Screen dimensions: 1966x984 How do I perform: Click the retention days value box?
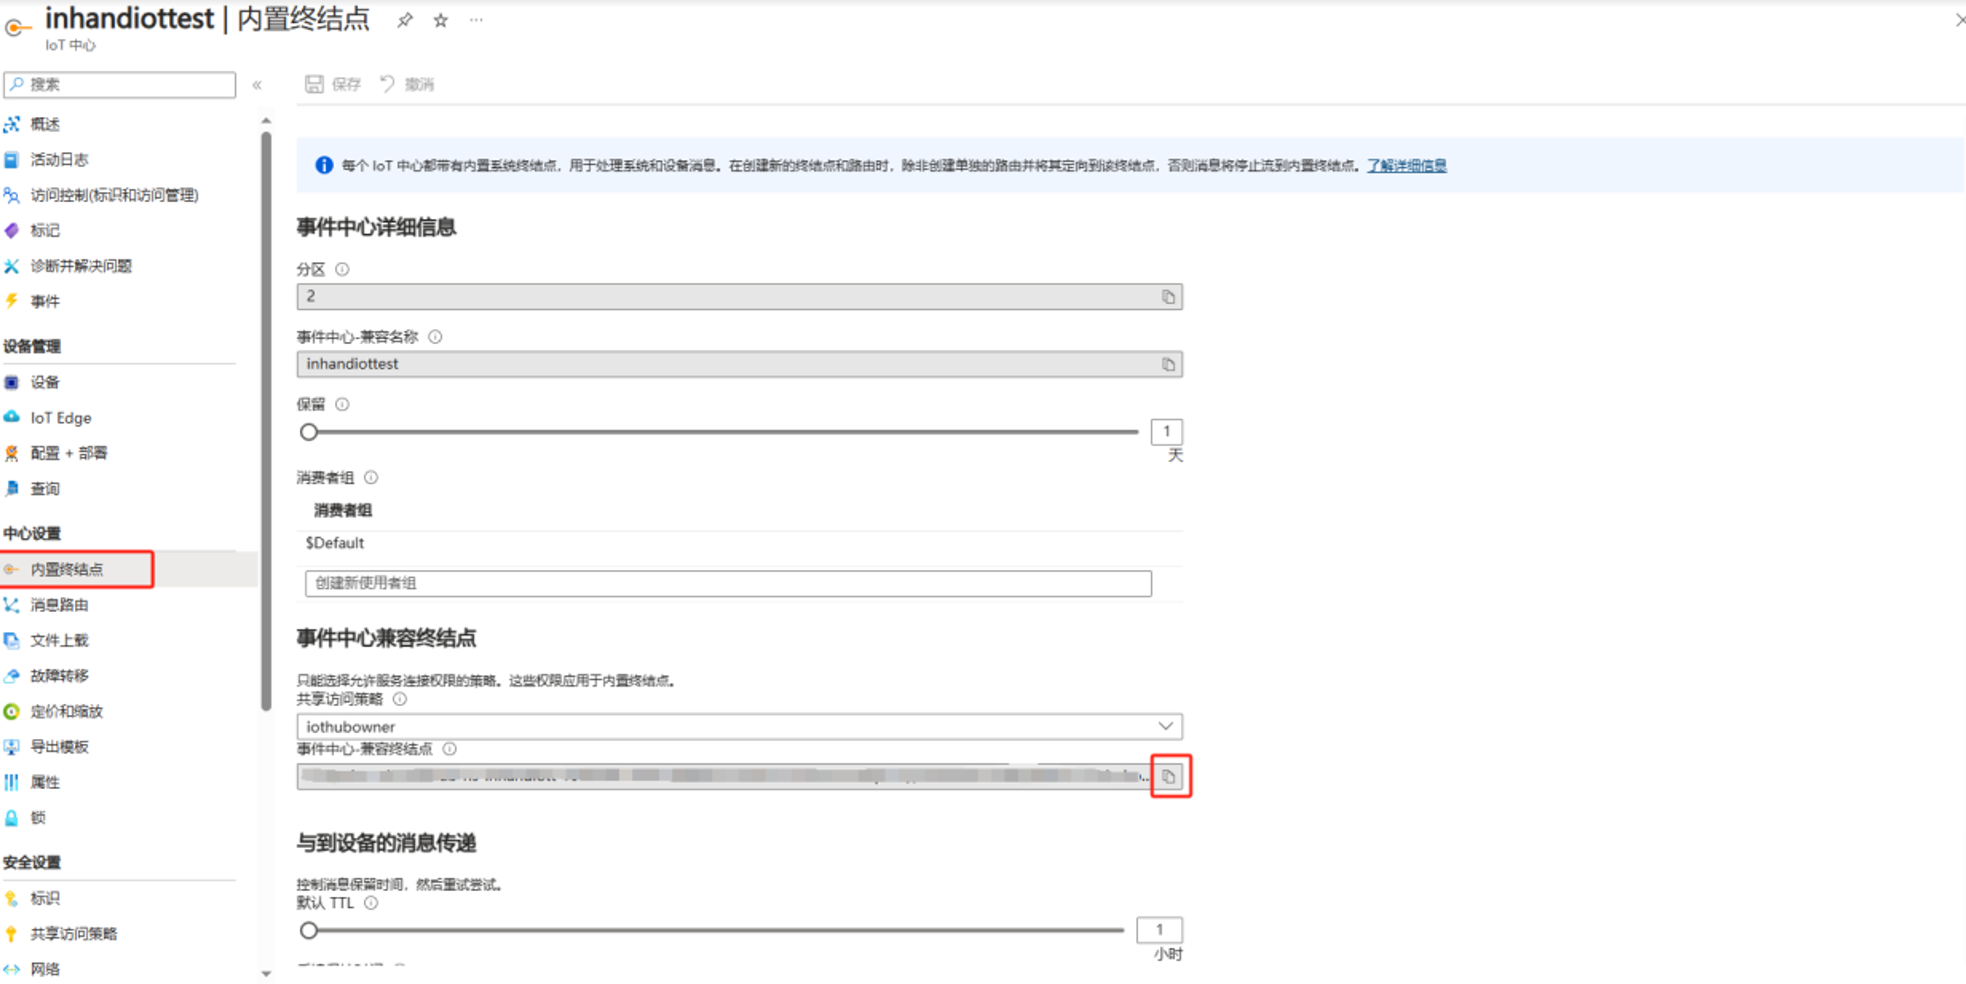coord(1166,431)
